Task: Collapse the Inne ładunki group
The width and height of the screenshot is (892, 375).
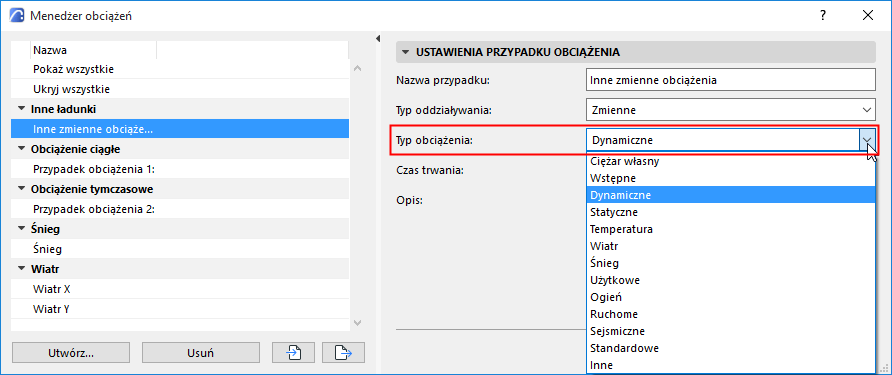Action: tap(22, 108)
